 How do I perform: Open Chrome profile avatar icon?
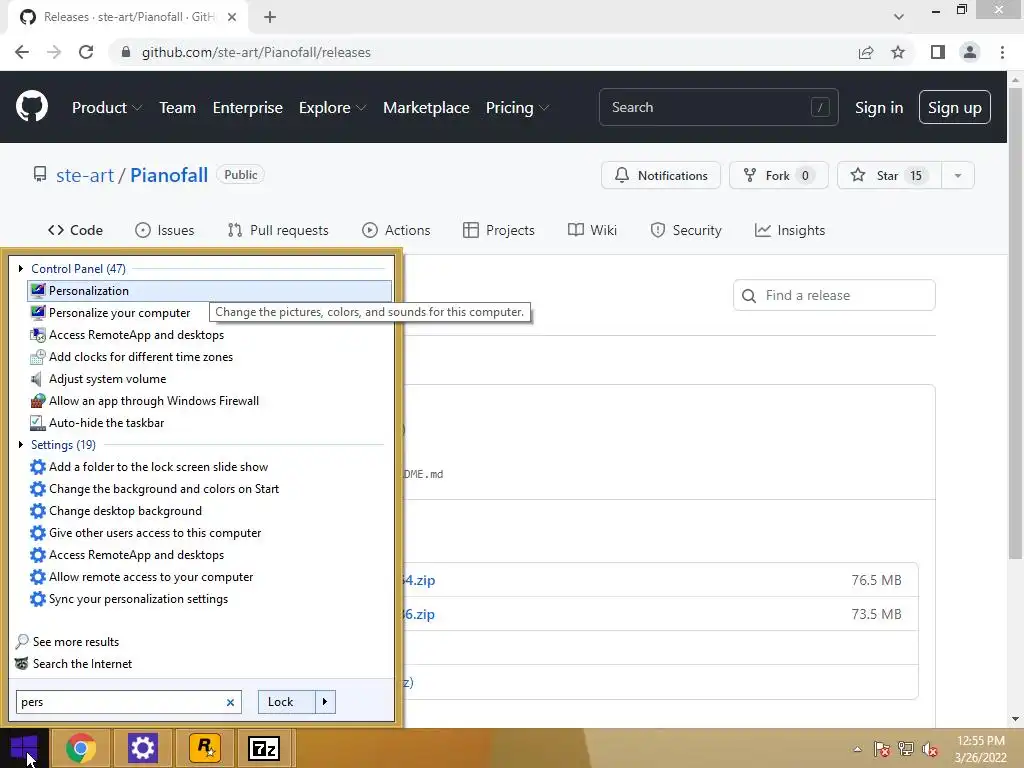pos(970,52)
